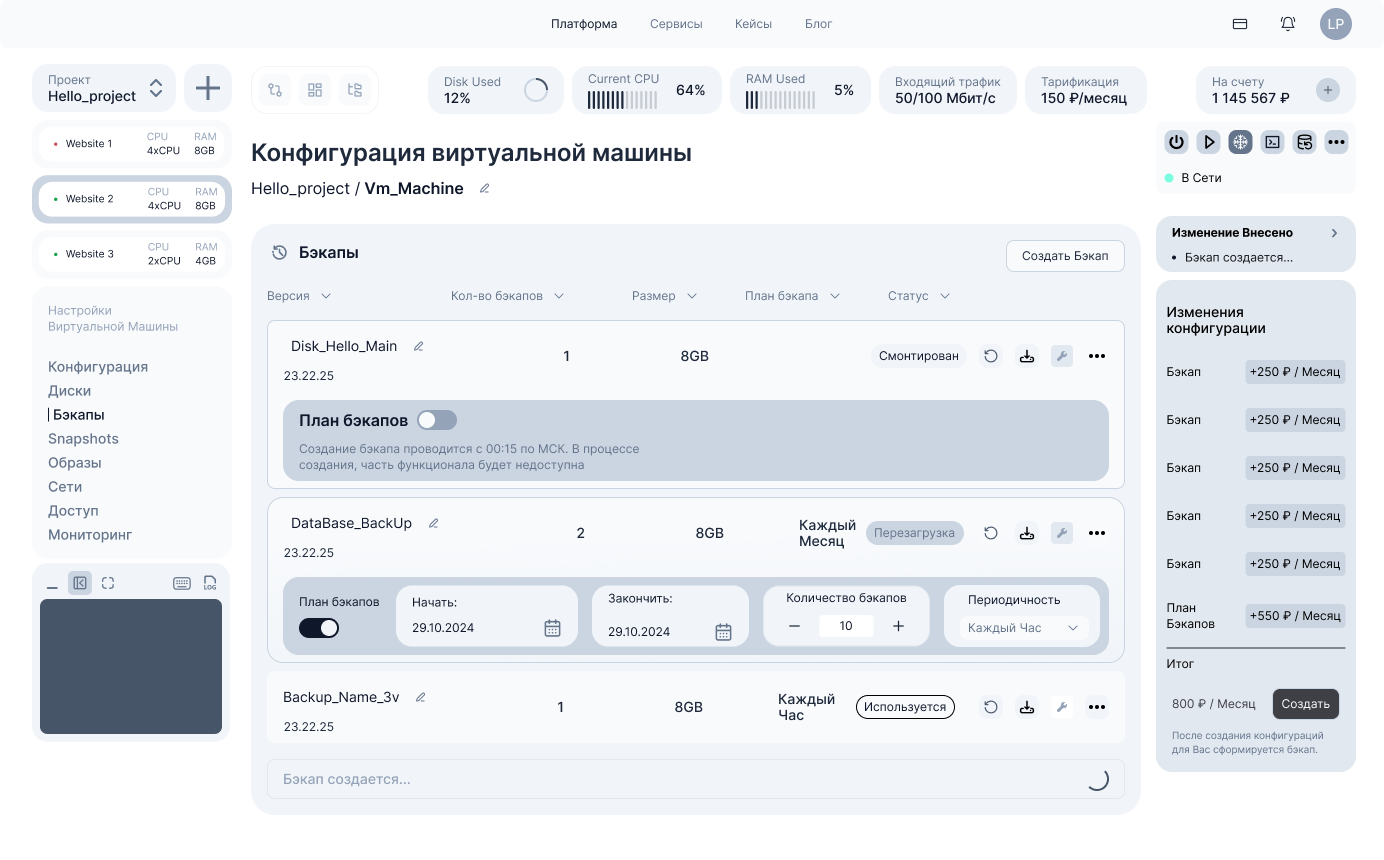Disable backup plan toggle for DataBase_BackUp
The width and height of the screenshot is (1384, 860).
pos(319,628)
